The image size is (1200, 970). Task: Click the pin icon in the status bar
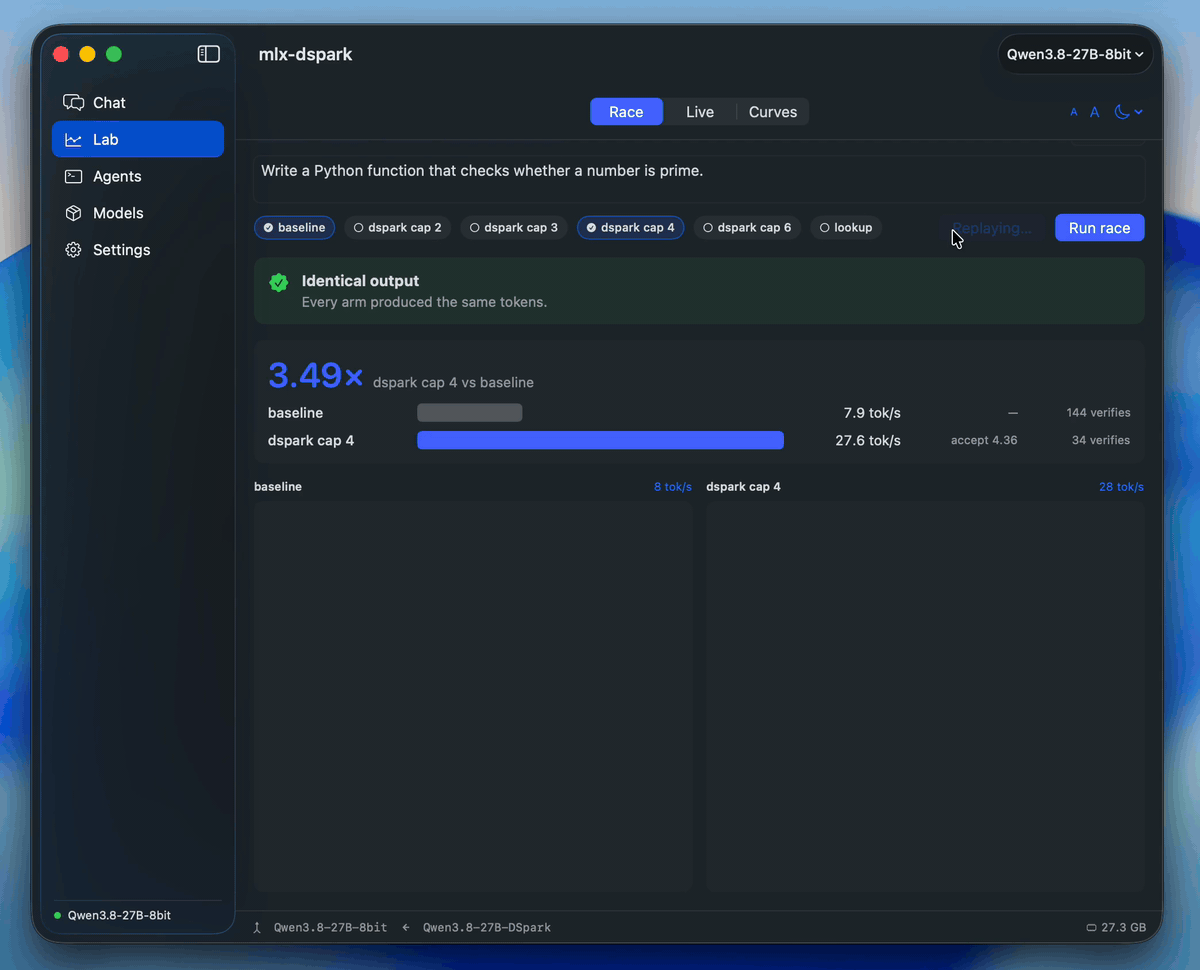pyautogui.click(x=257, y=927)
